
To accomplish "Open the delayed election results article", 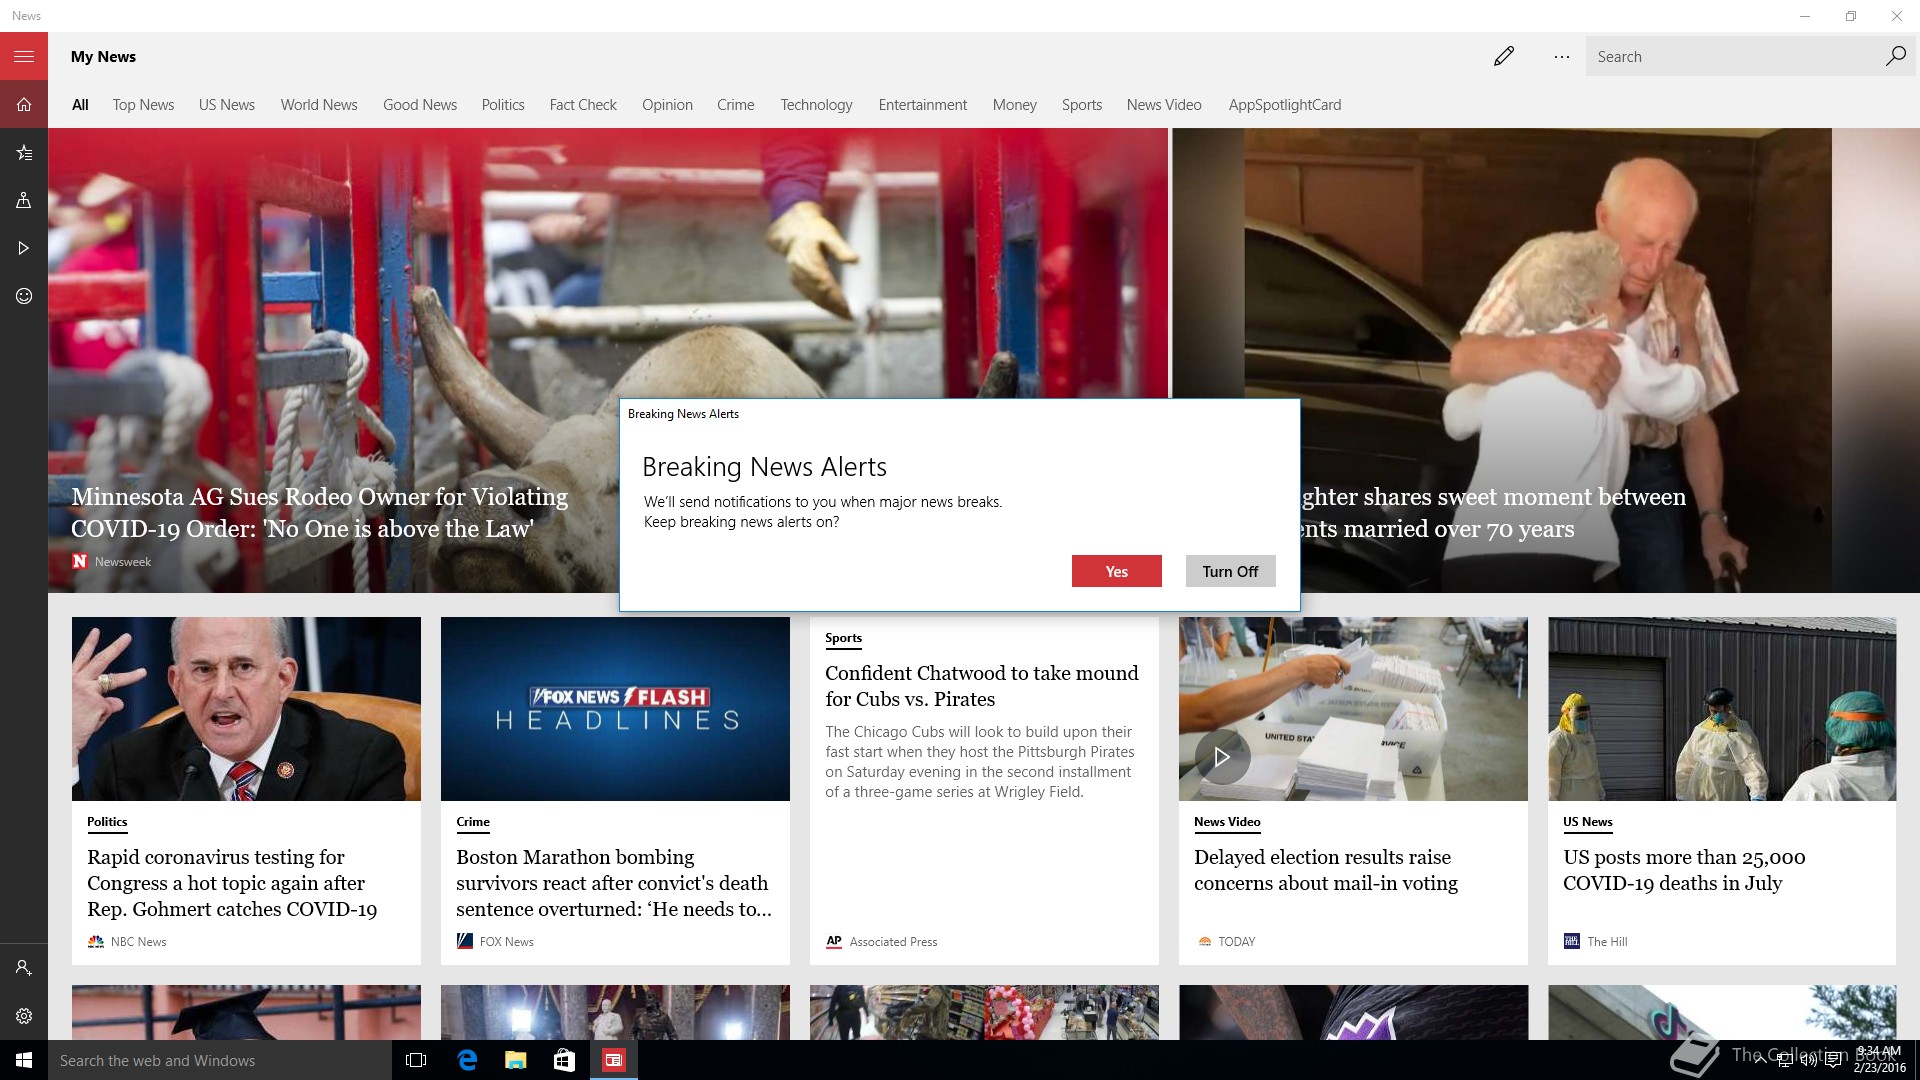I will (1326, 870).
